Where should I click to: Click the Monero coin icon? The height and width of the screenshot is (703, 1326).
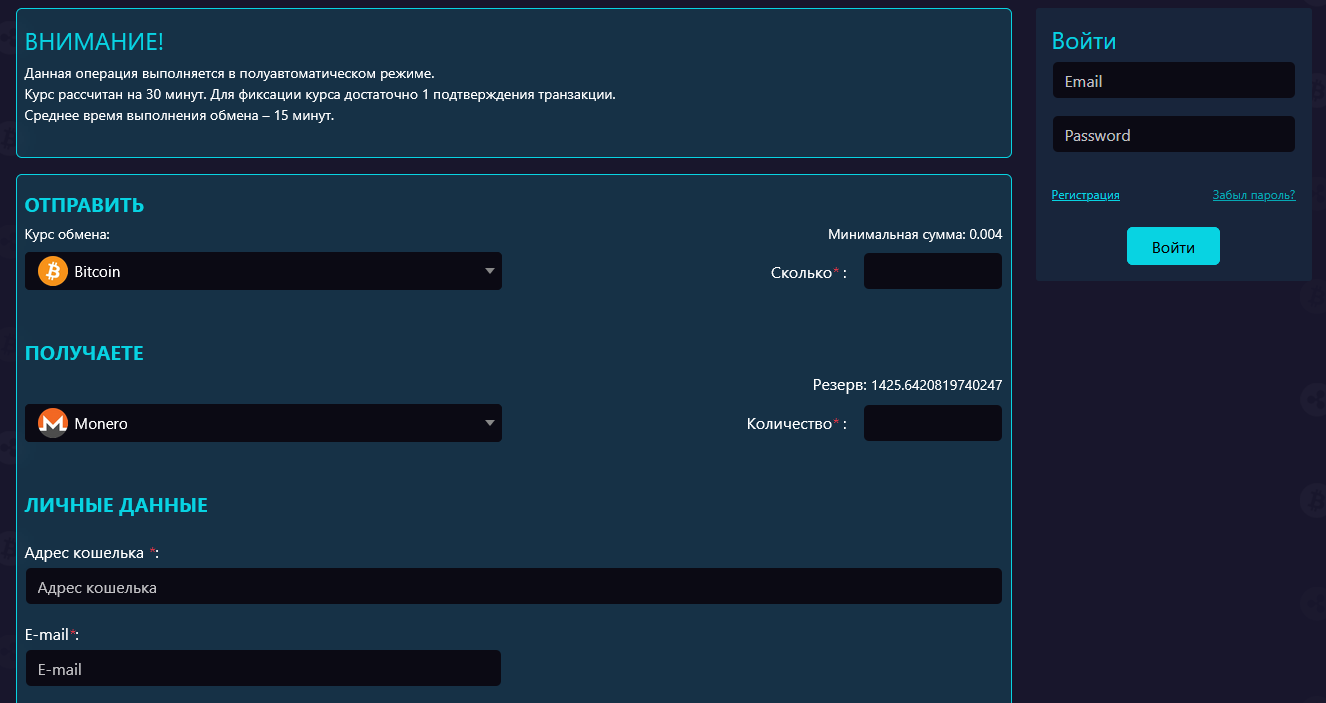tap(53, 423)
